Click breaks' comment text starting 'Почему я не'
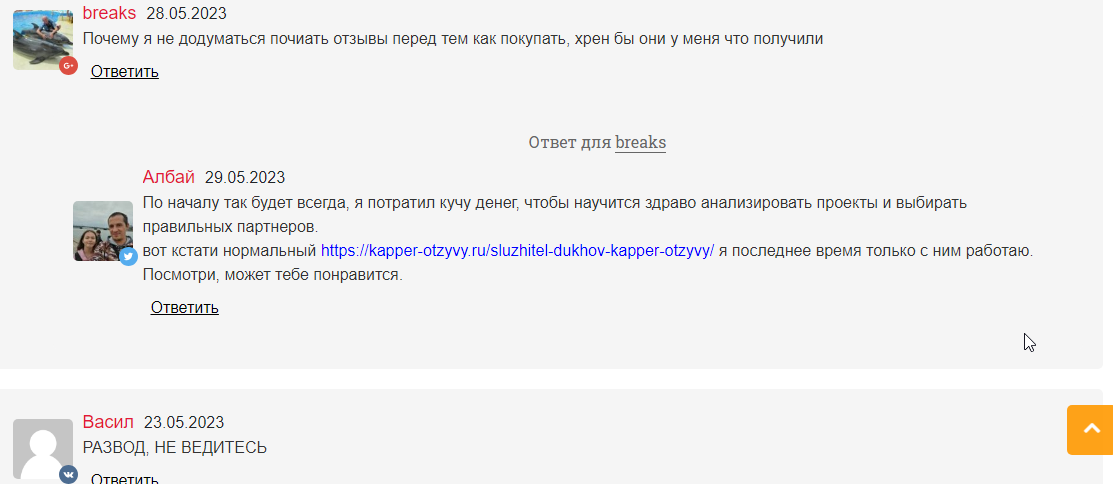 pos(453,39)
